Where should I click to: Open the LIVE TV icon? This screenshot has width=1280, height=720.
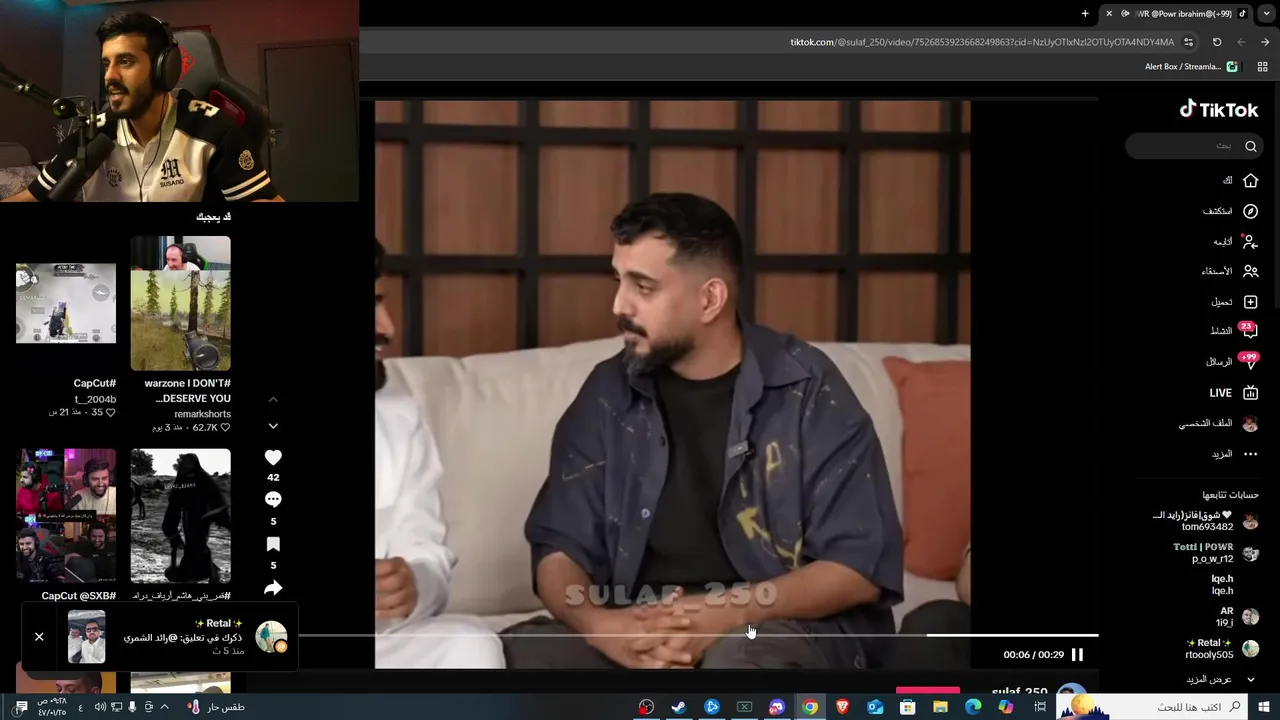pyautogui.click(x=1250, y=393)
